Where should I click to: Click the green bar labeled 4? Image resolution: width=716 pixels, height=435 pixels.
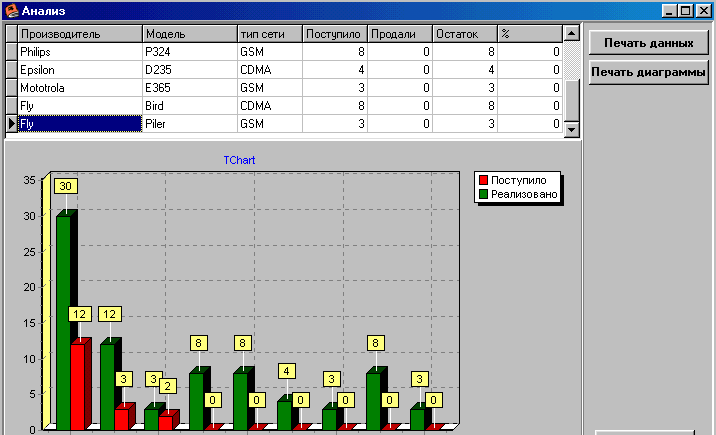click(284, 415)
